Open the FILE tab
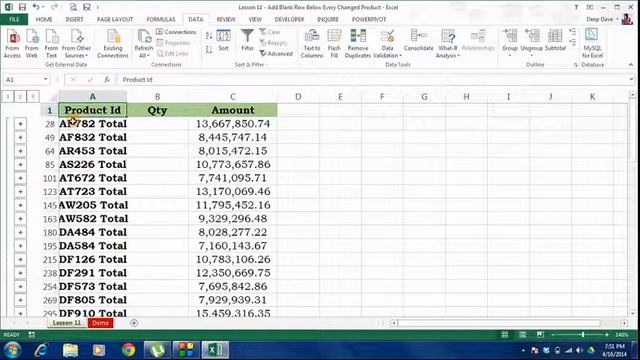Image resolution: width=640 pixels, height=360 pixels. pos(14,19)
